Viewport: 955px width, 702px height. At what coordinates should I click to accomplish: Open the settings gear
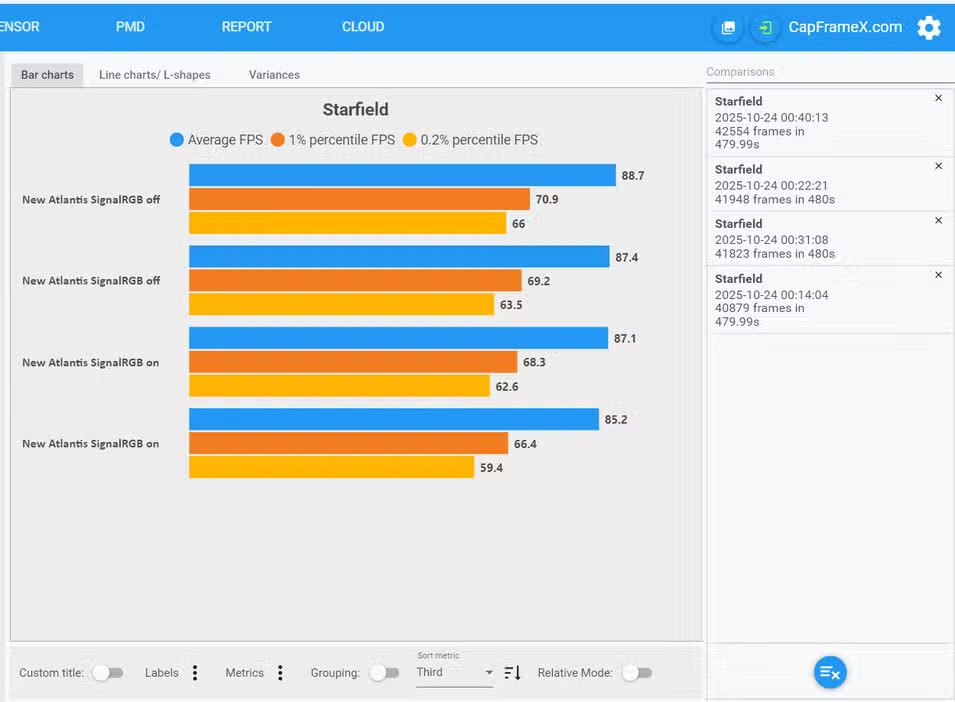929,28
